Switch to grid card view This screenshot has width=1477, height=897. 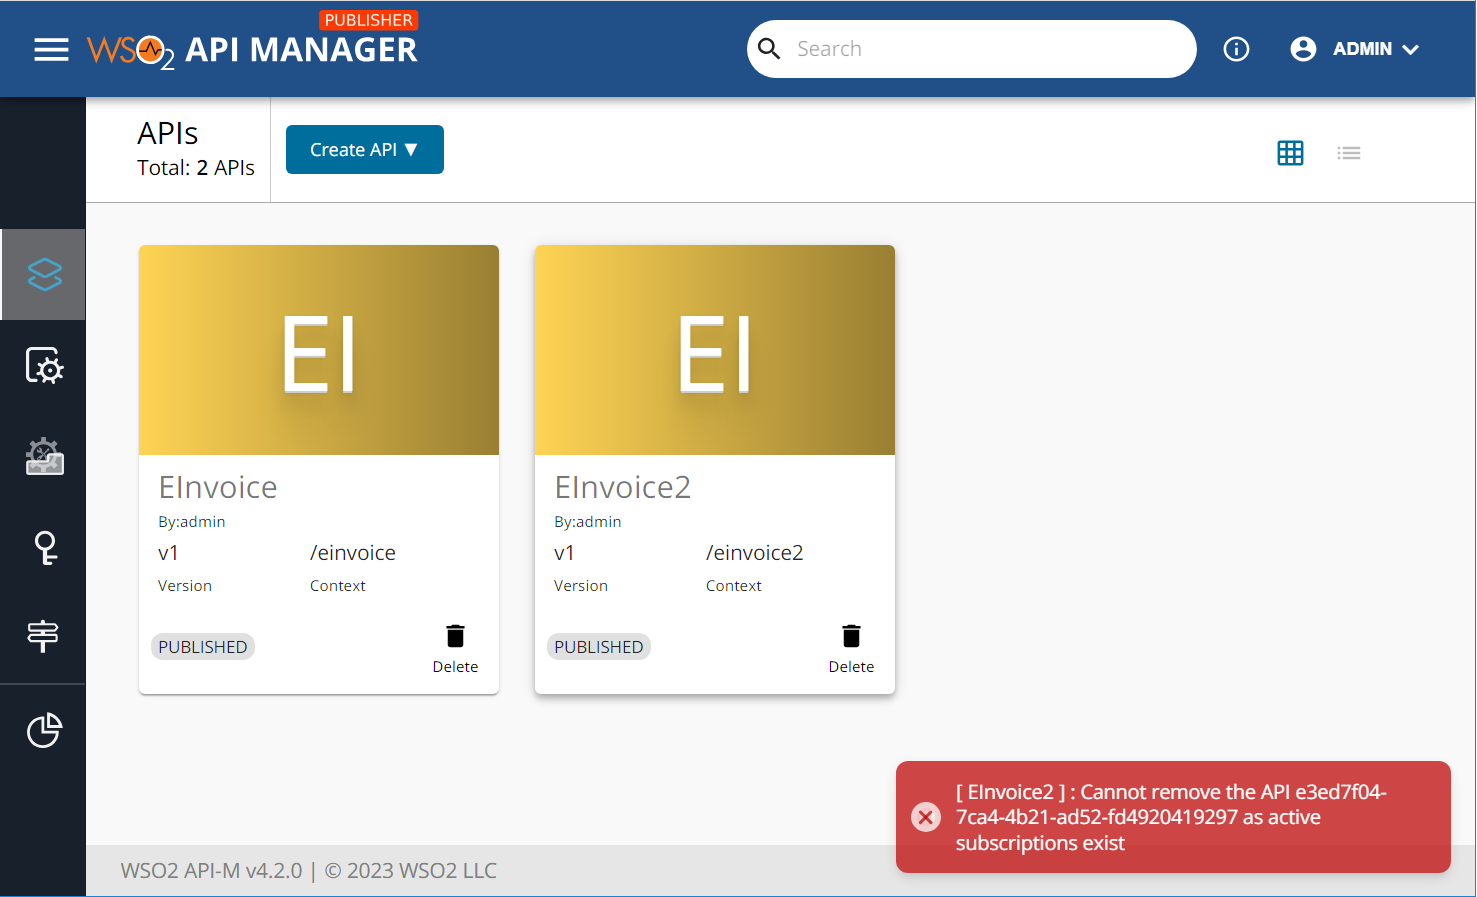tap(1290, 153)
